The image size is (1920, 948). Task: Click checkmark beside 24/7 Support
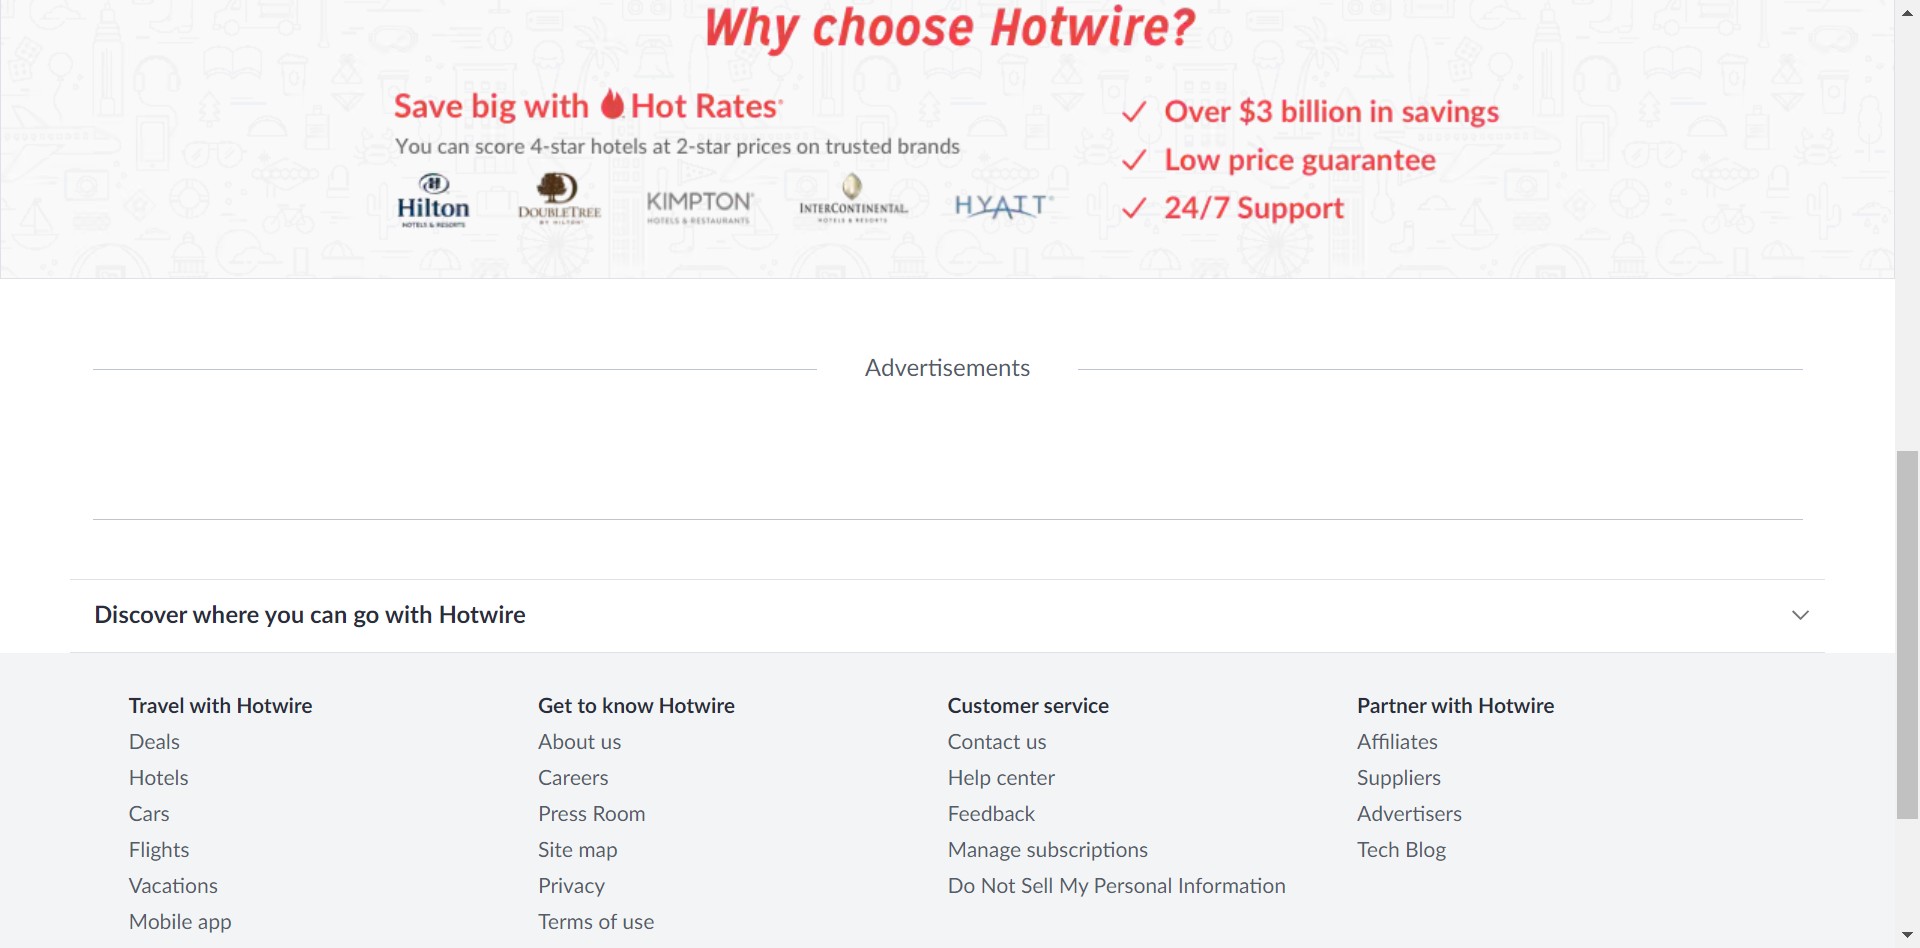pyautogui.click(x=1134, y=208)
